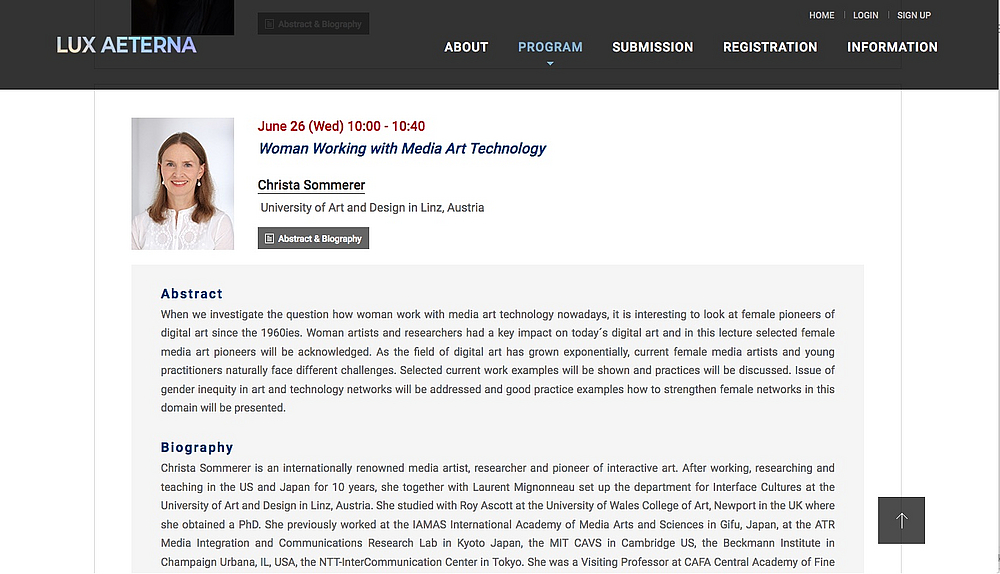The height and width of the screenshot is (574, 1000).
Task: Expand the PROGRAM menu caret
Action: click(x=550, y=63)
